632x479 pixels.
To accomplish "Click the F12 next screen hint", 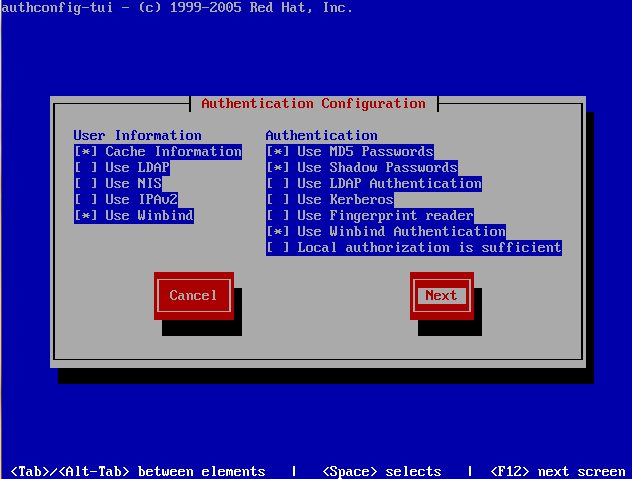I will point(558,471).
